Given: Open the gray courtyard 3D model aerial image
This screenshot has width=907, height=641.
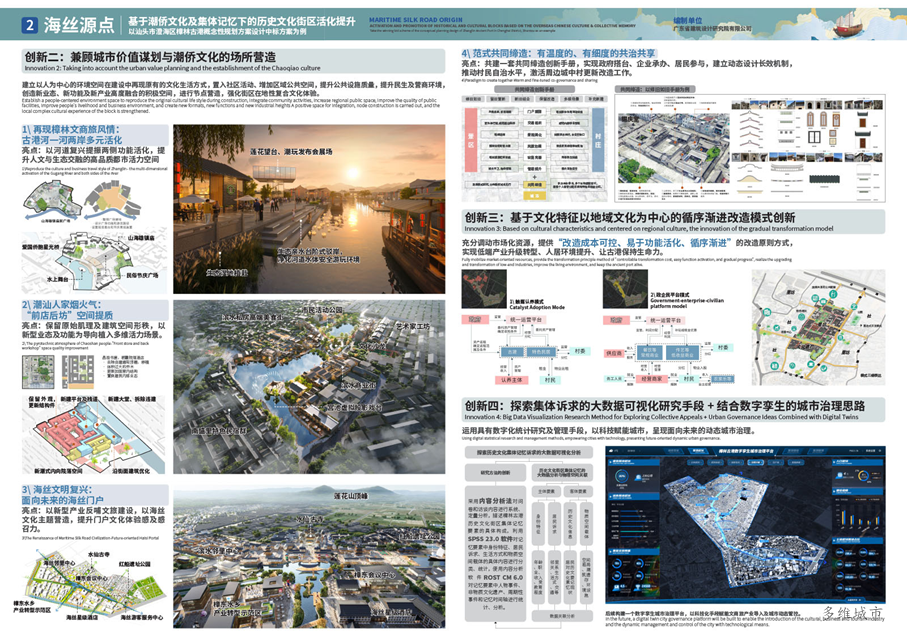Looking at the screenshot, I should pyautogui.click(x=673, y=147).
